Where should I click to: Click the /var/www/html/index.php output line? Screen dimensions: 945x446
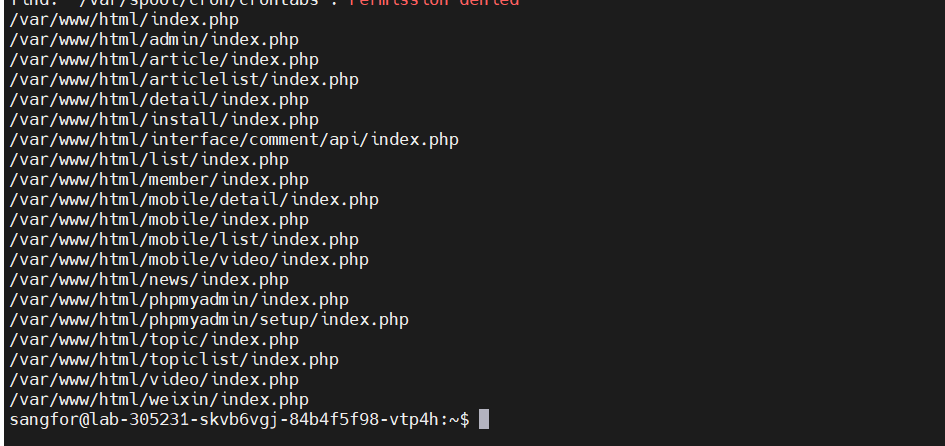coord(124,20)
